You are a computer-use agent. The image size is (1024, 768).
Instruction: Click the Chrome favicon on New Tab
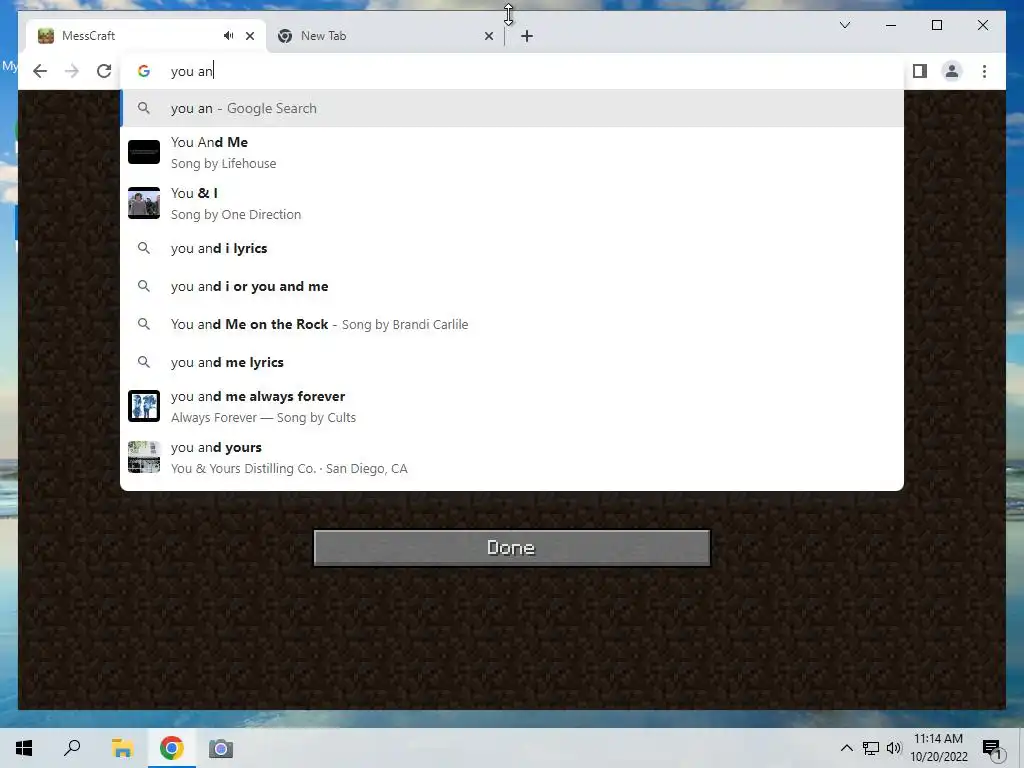pyautogui.click(x=285, y=36)
